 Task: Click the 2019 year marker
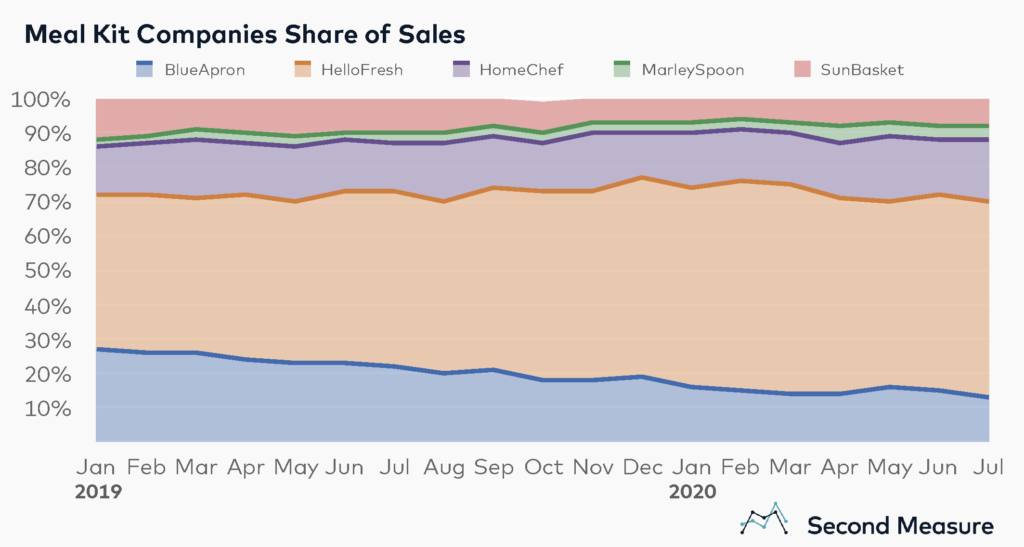[x=99, y=491]
